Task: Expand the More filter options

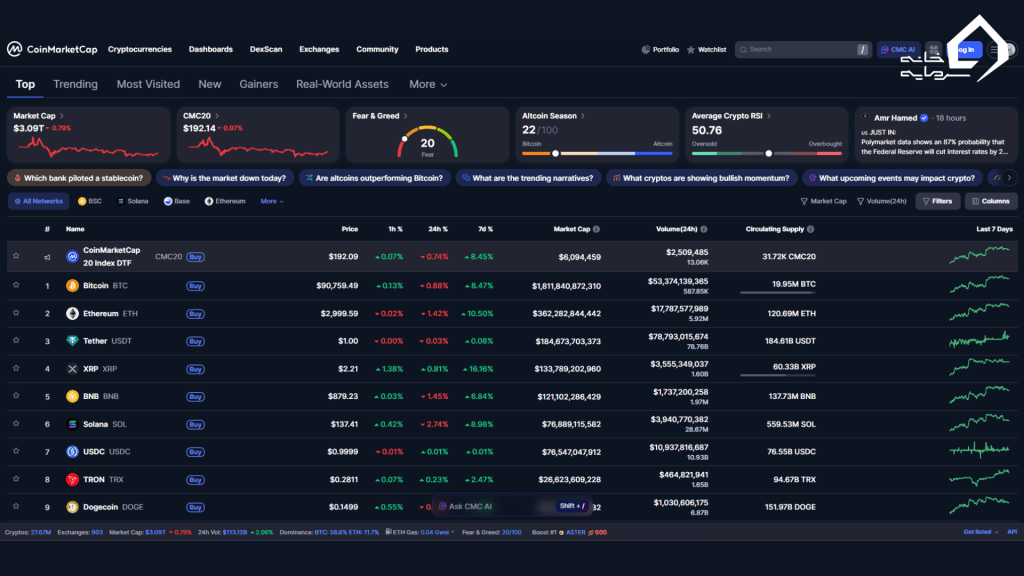Action: [x=271, y=200]
